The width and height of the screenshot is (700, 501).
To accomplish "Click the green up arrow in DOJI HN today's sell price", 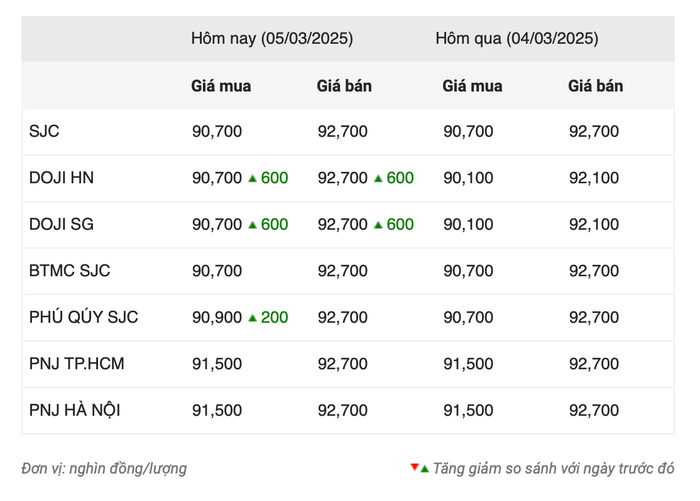I will (378, 178).
